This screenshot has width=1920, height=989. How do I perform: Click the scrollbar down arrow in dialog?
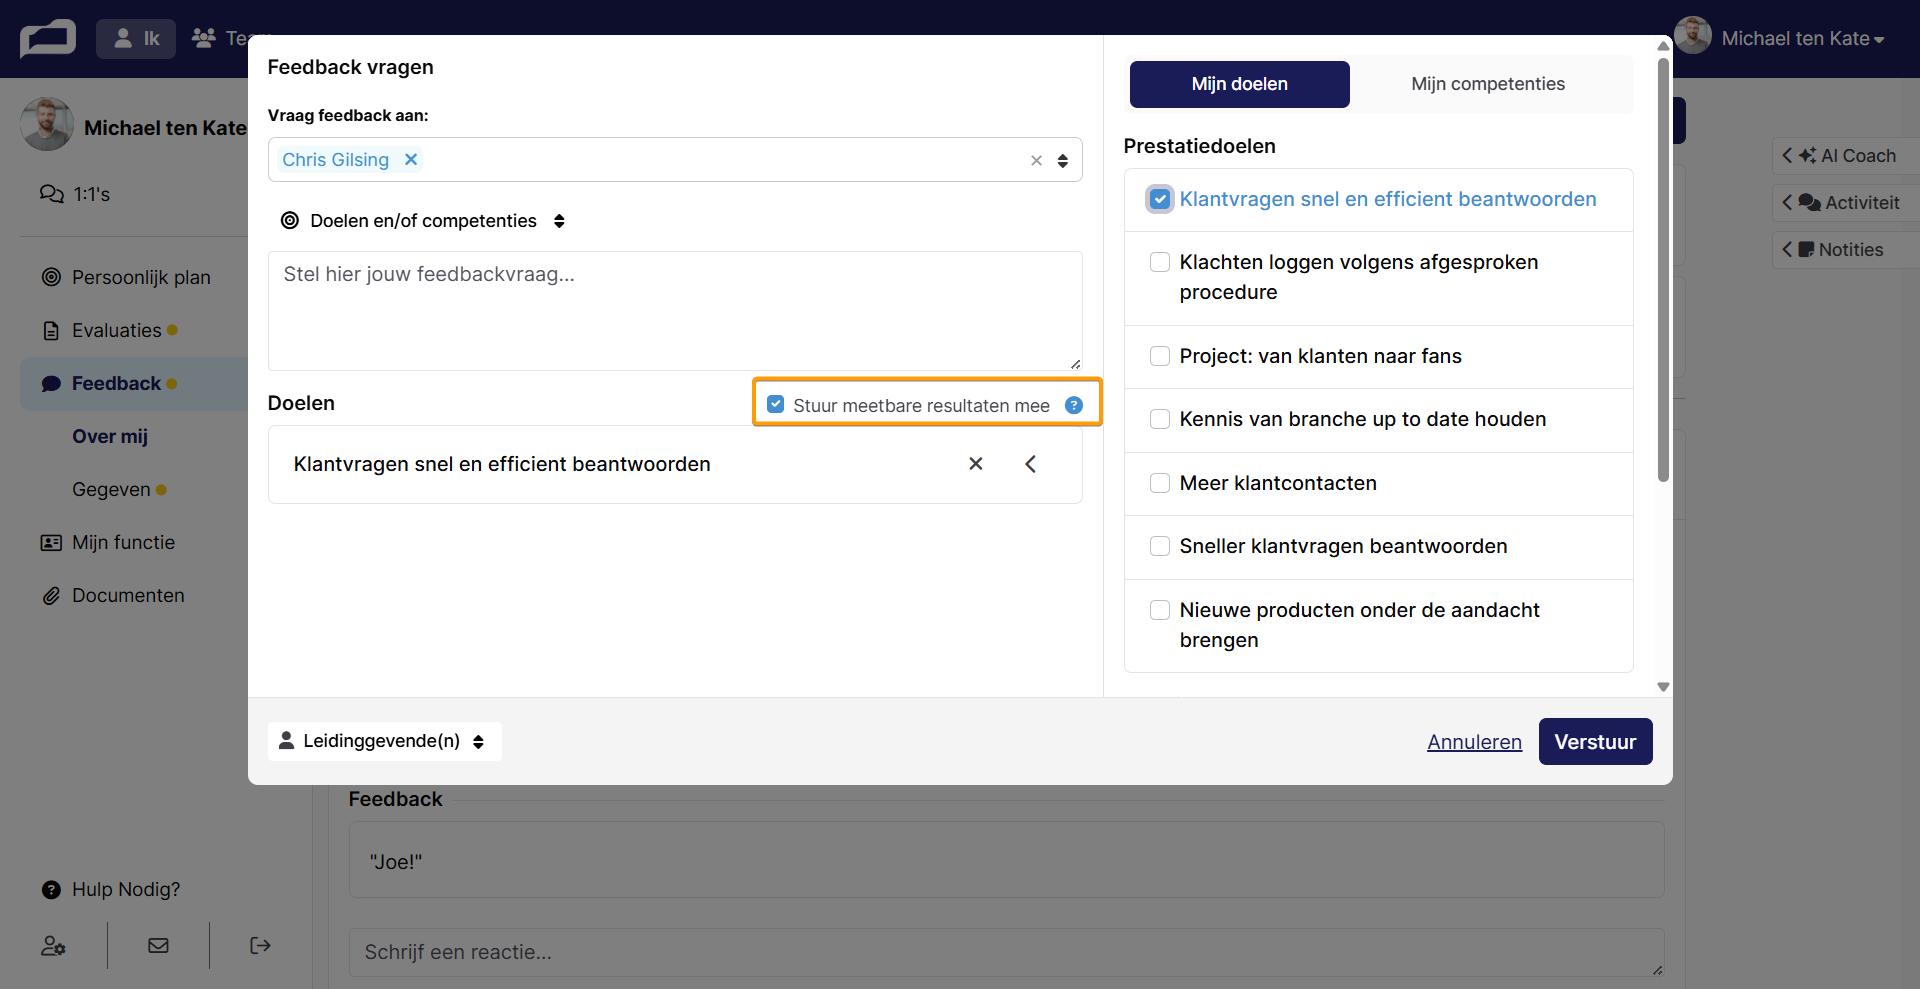[x=1663, y=687]
